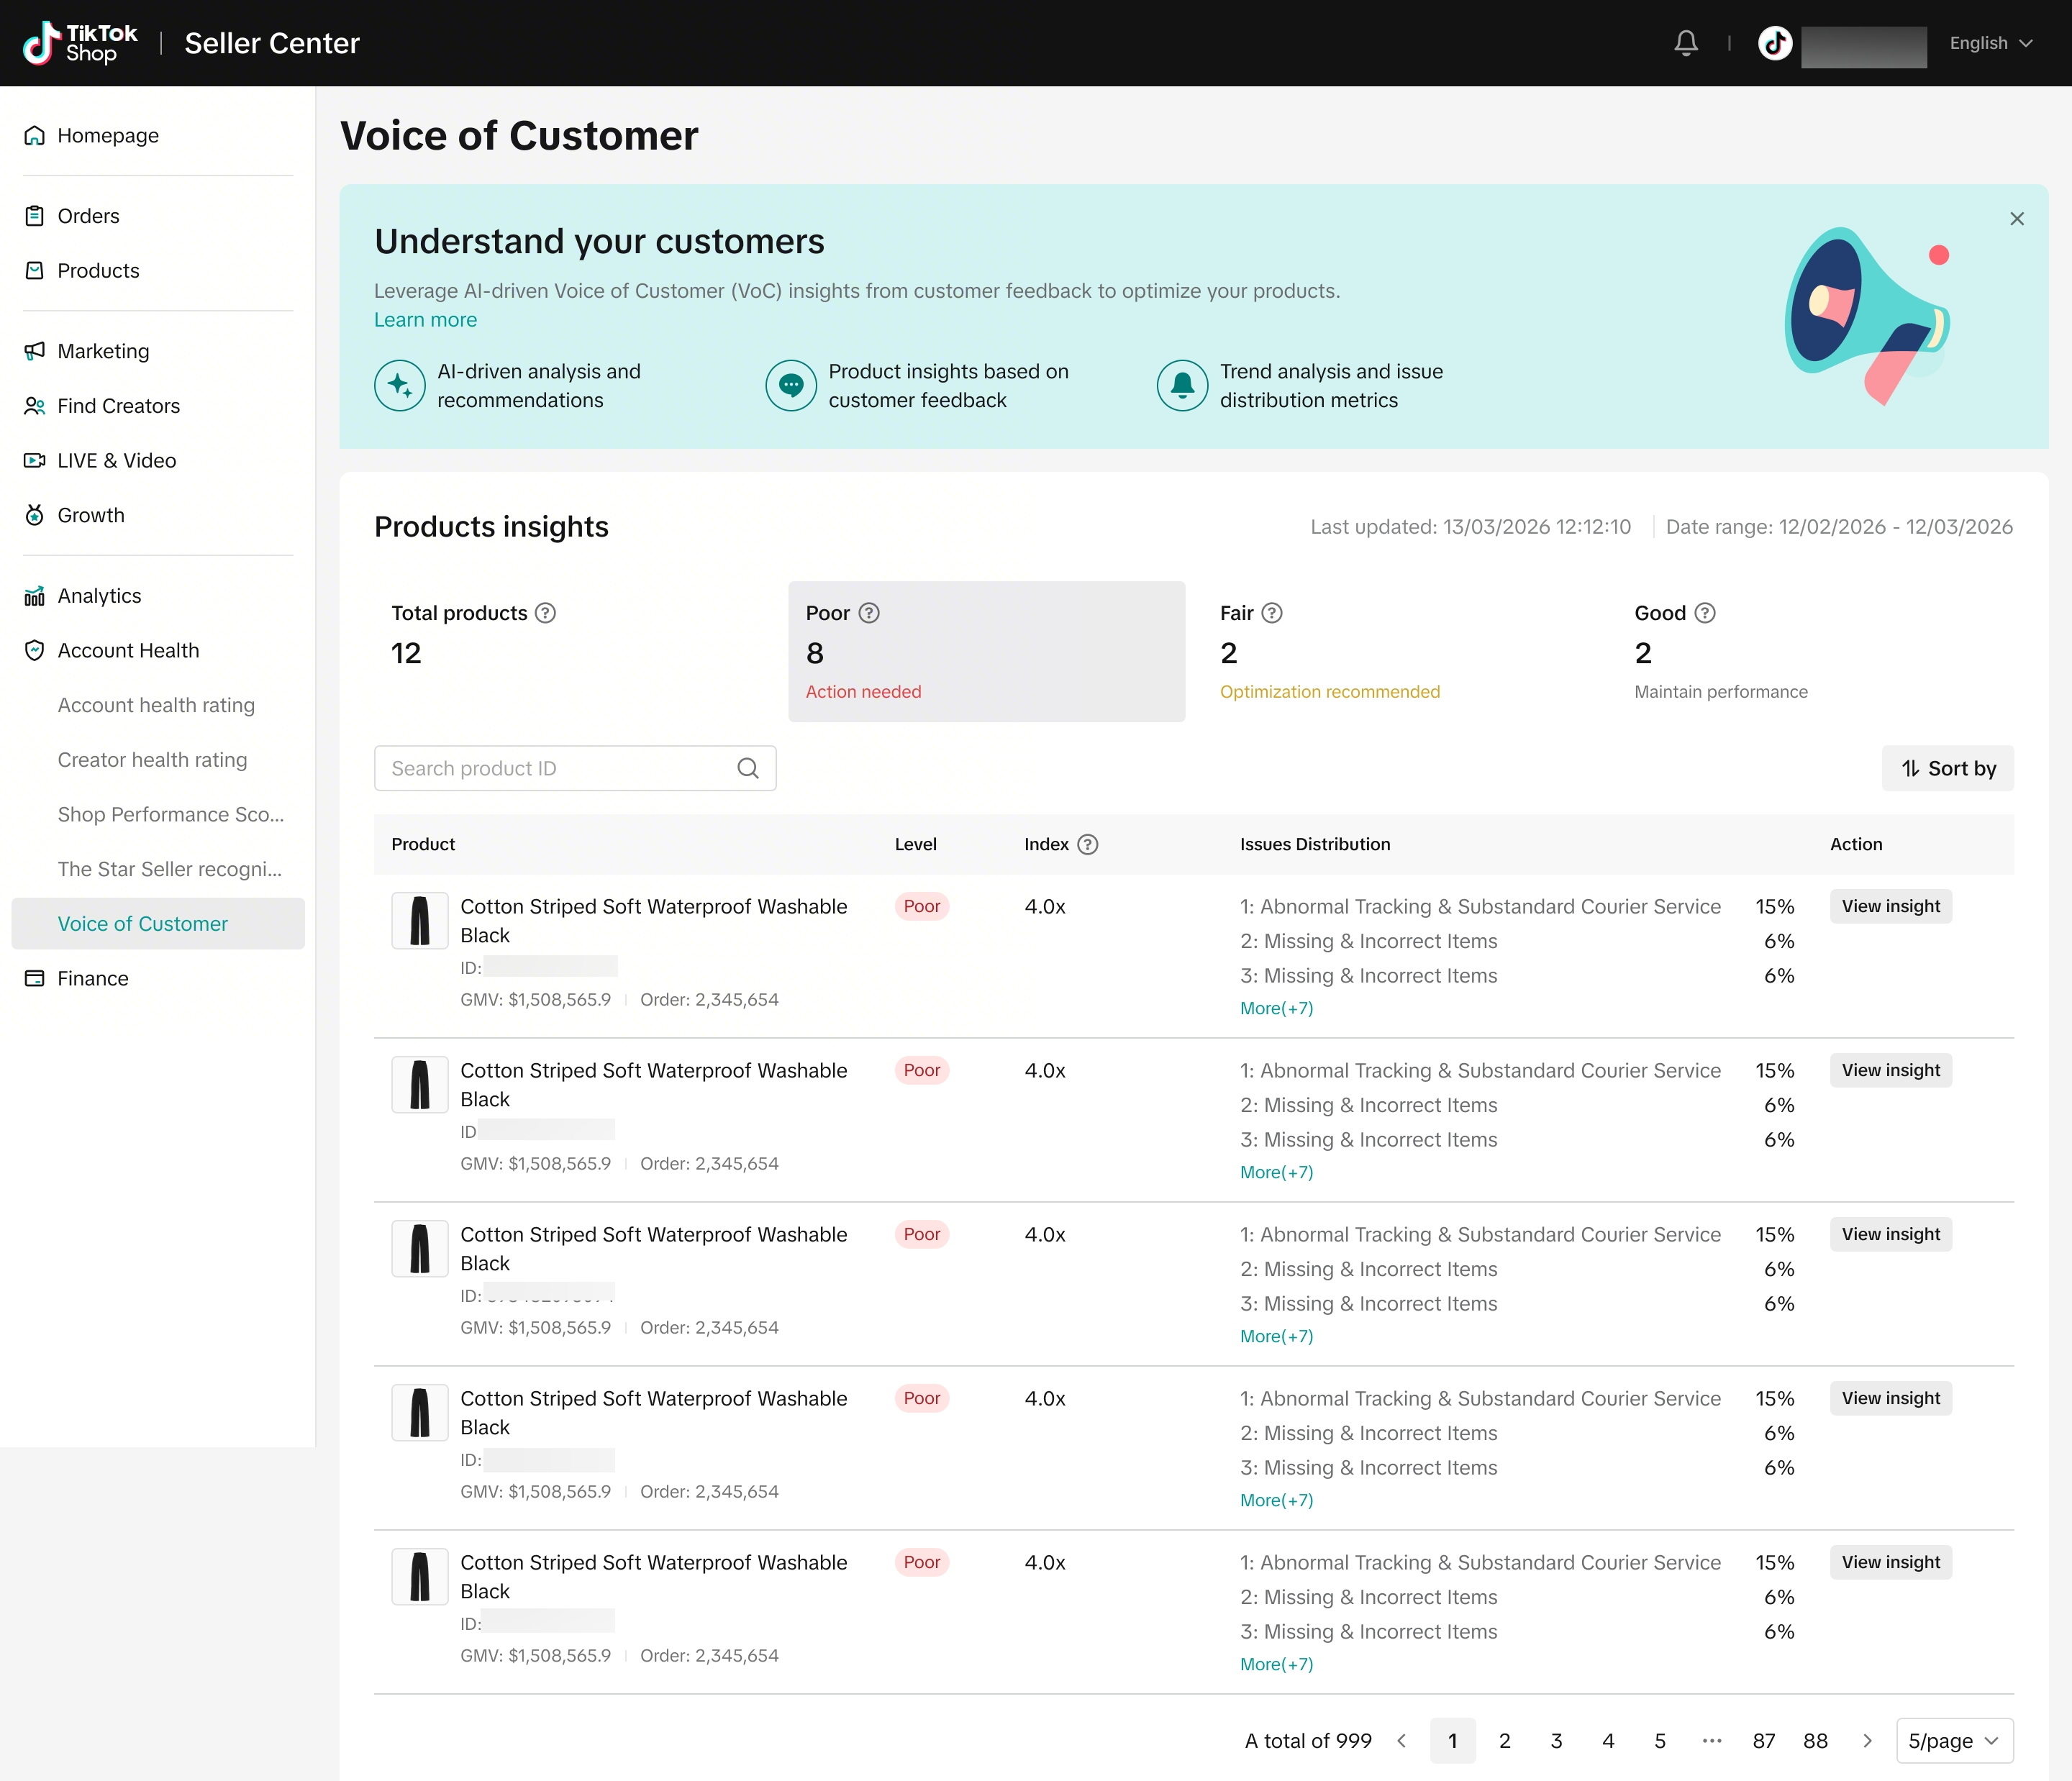
Task: Select Voice of Customer in sidebar
Action: pyautogui.click(x=158, y=924)
